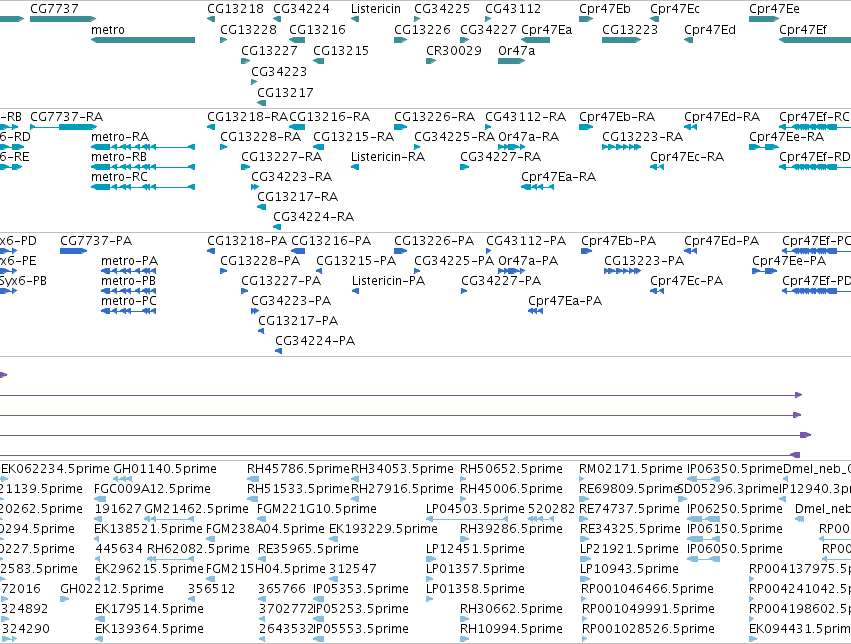Click the Or47a-RA transcript label
The image size is (851, 644).
pos(529,137)
